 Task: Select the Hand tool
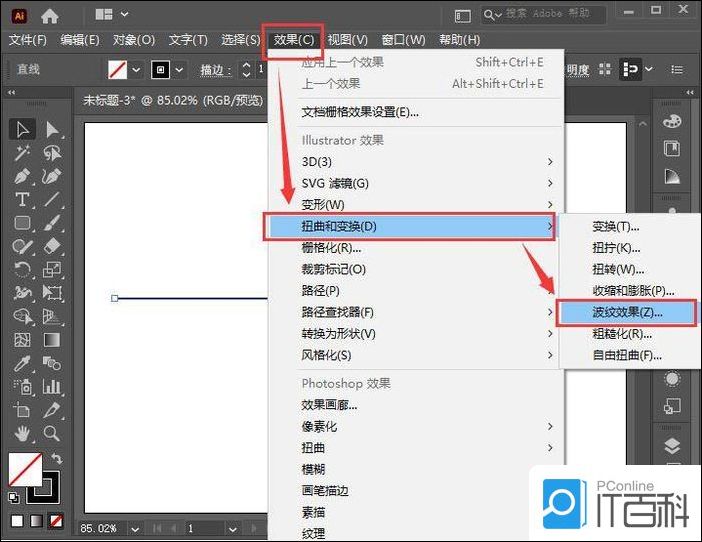click(x=22, y=434)
